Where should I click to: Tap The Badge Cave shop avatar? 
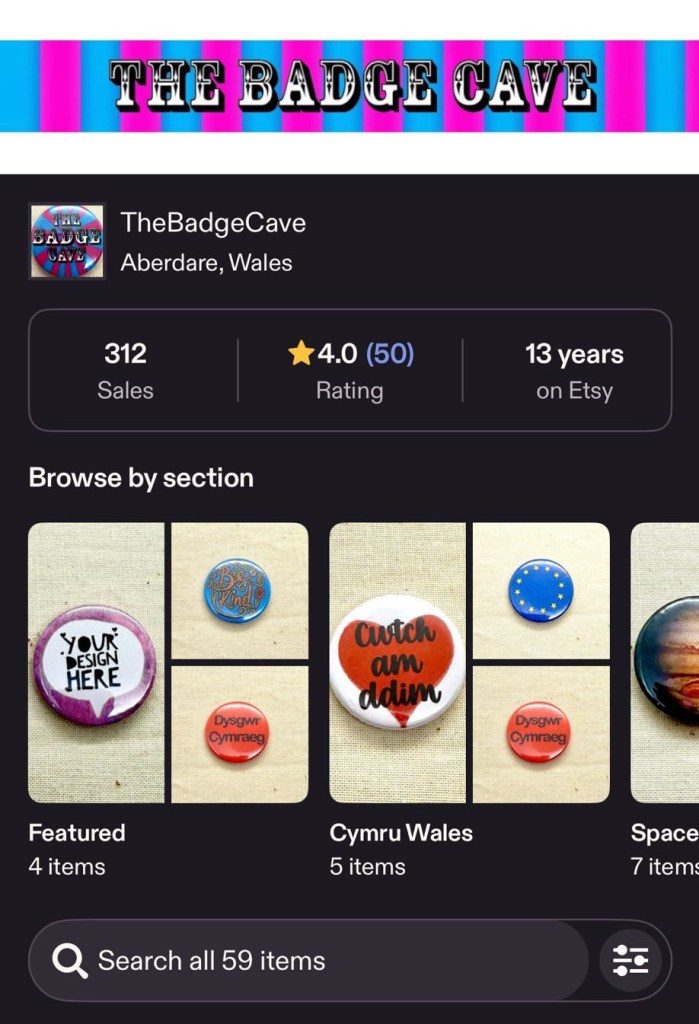click(67, 241)
